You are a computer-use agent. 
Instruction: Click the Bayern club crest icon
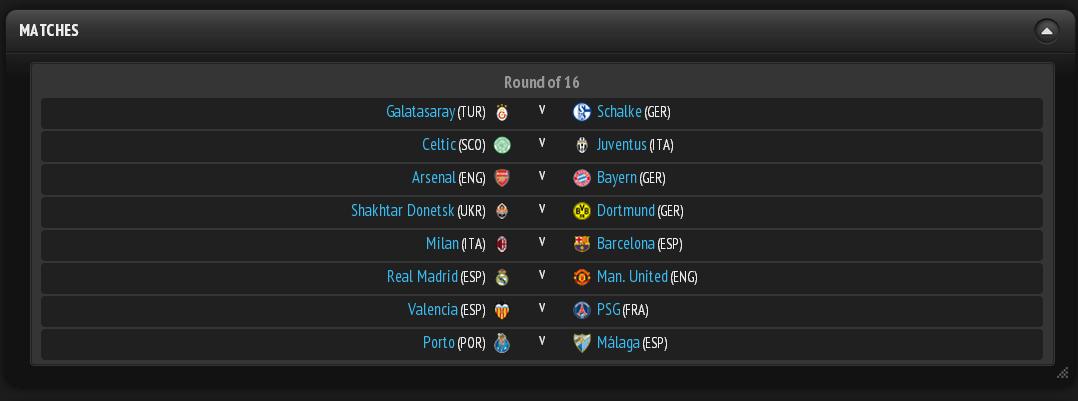pos(582,178)
